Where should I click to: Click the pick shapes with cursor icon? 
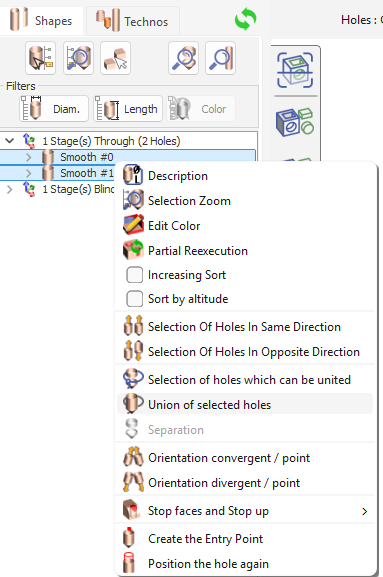pyautogui.click(x=116, y=58)
